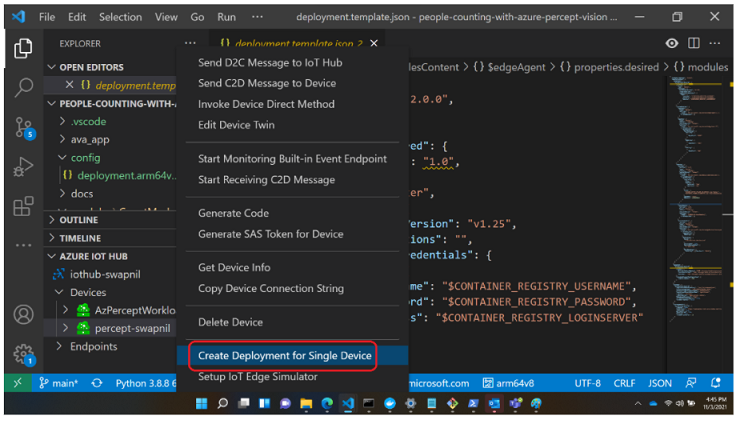The image size is (740, 424).
Task: Change JSON language mode in status bar
Action: pos(659,383)
